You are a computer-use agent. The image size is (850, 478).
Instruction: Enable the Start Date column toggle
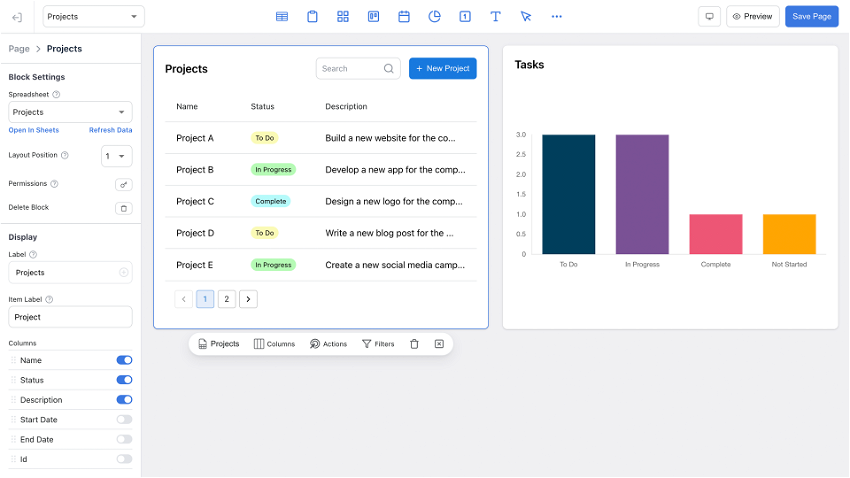[x=124, y=419]
